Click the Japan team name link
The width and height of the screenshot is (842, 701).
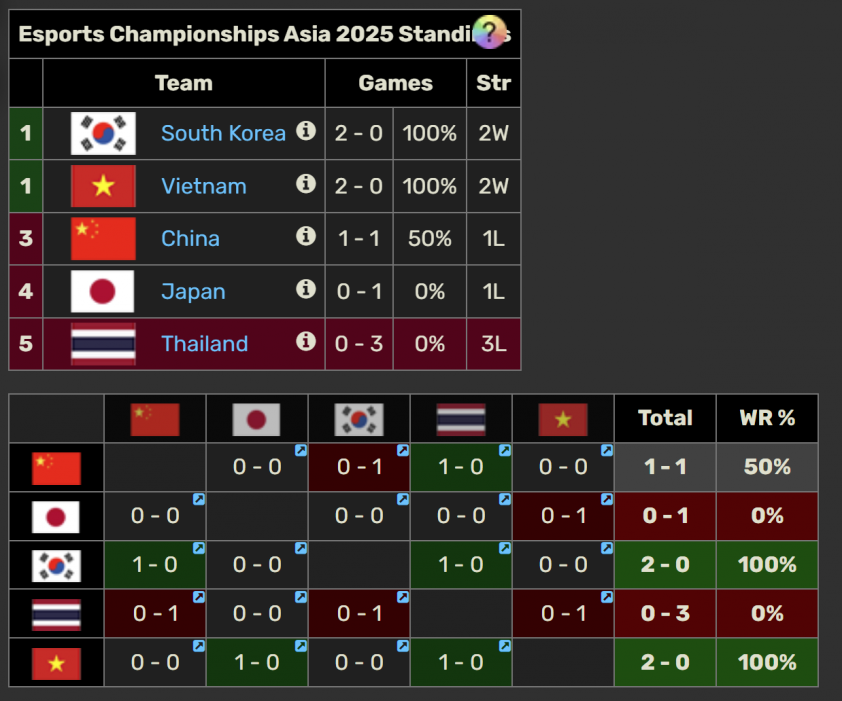click(193, 292)
